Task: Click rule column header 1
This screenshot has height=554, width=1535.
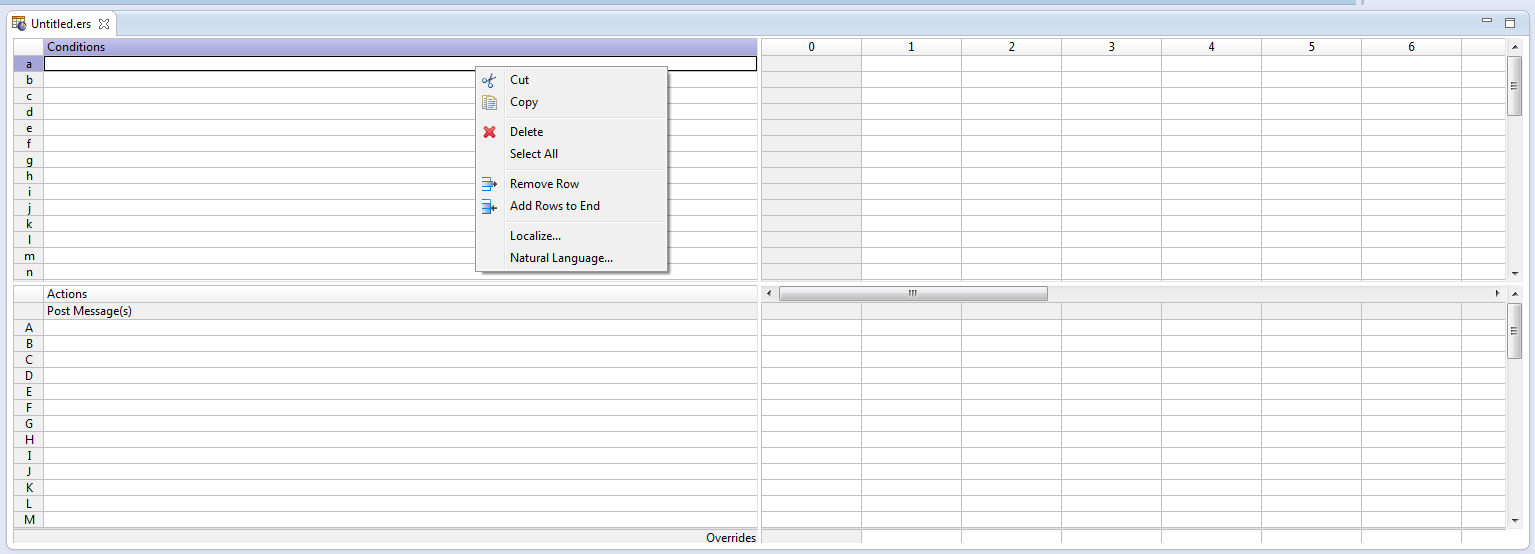Action: [x=911, y=47]
